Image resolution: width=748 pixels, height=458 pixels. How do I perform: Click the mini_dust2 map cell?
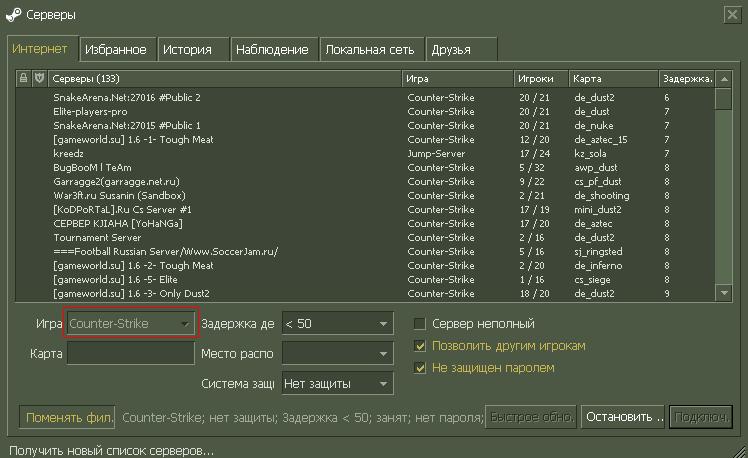598,209
